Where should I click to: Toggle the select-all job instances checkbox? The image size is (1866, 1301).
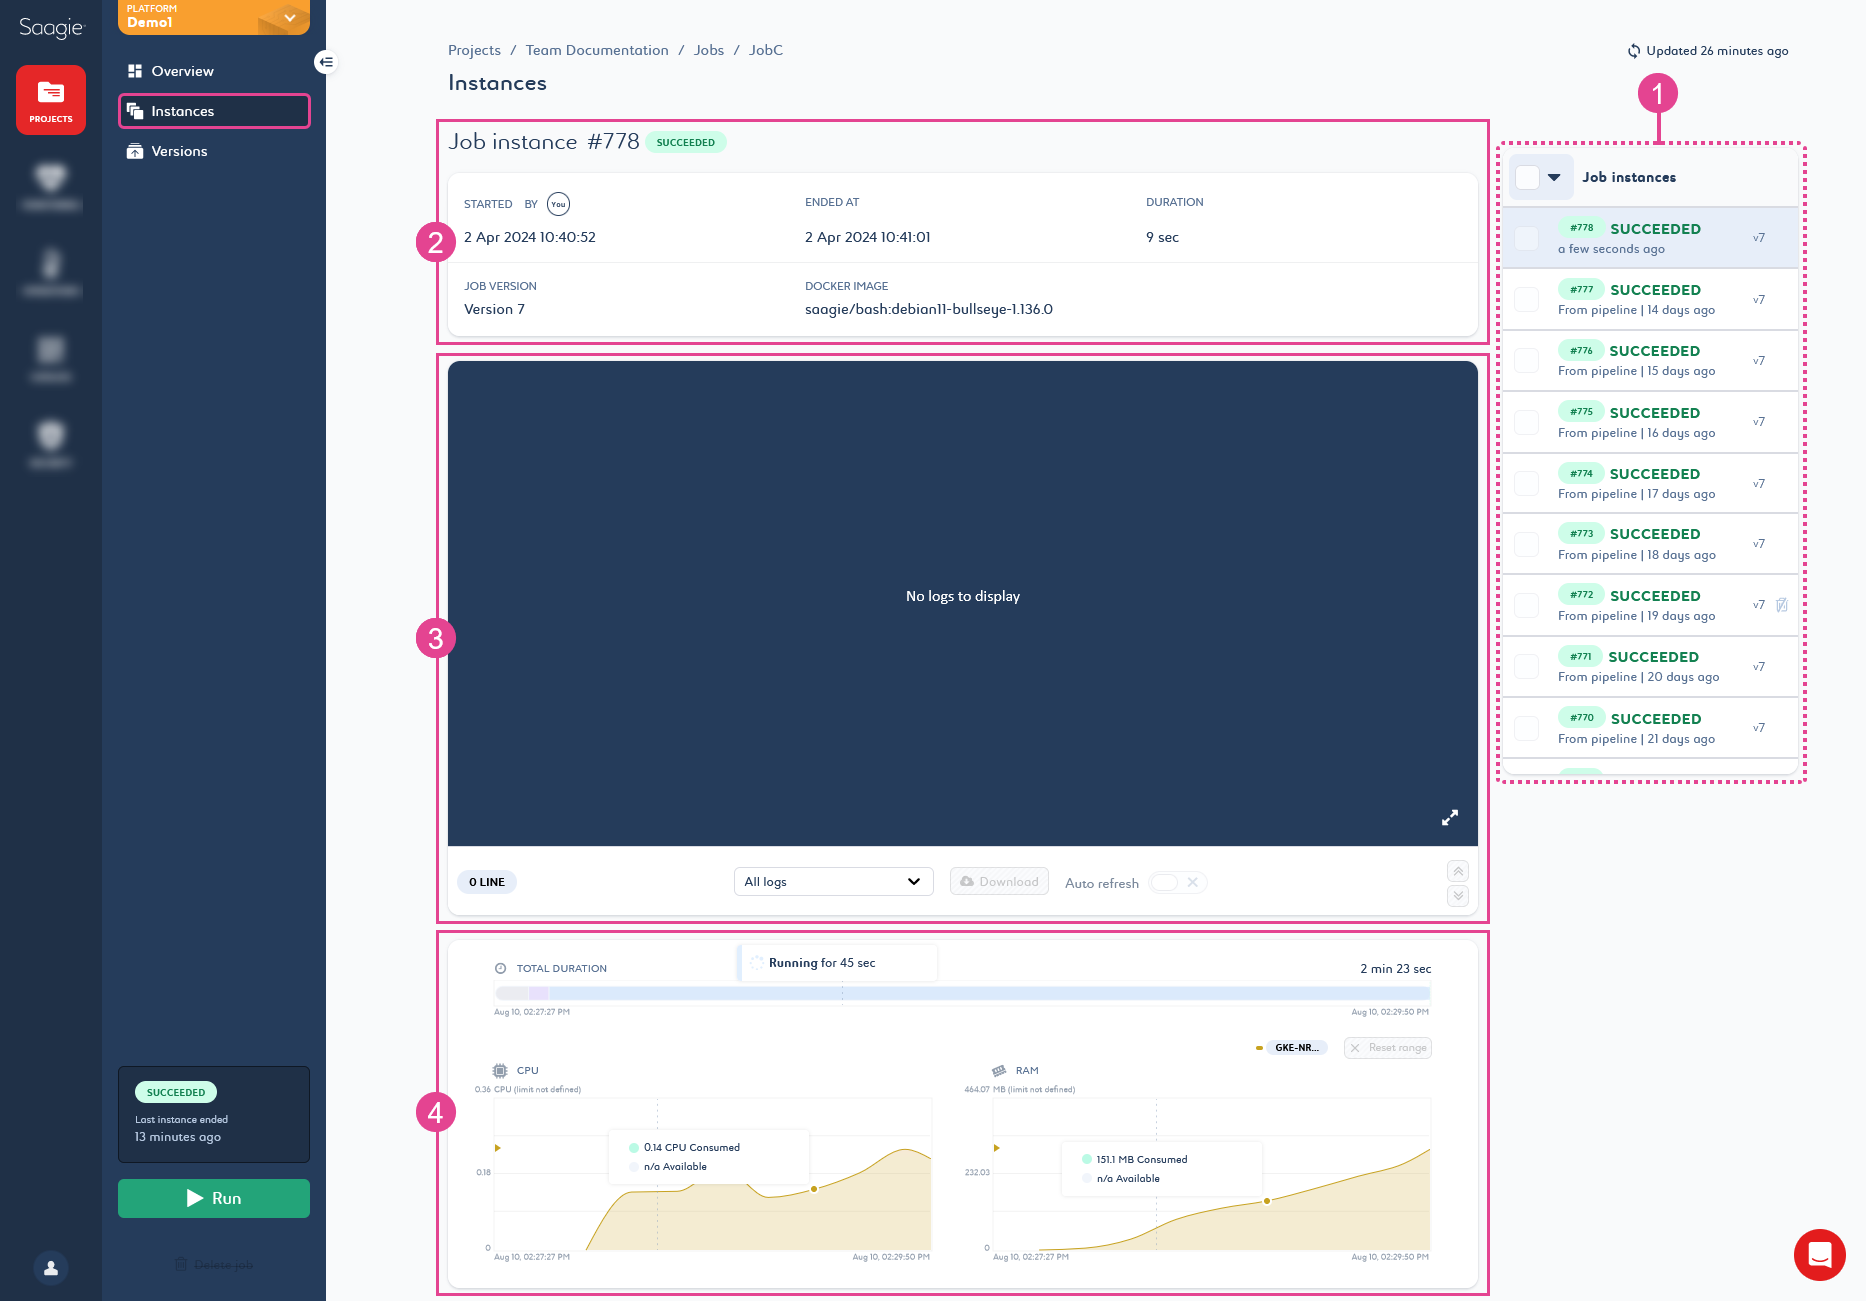click(x=1527, y=177)
